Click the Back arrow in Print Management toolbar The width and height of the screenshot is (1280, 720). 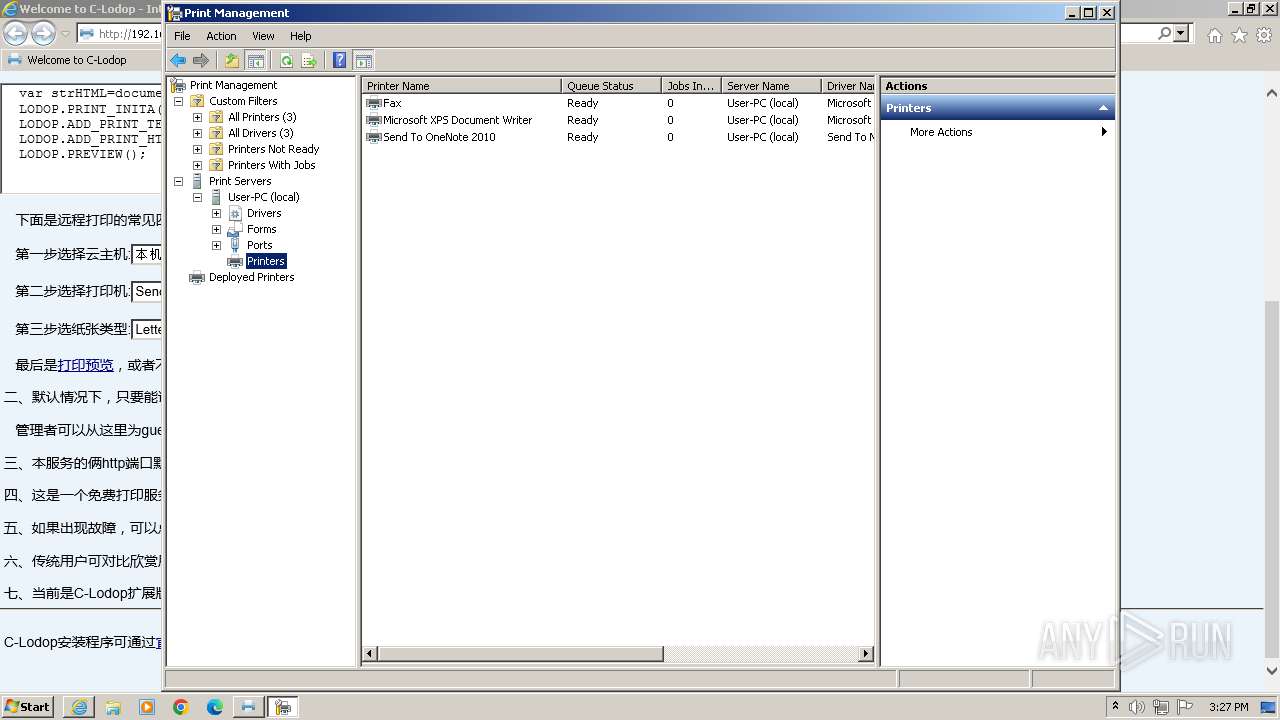pyautogui.click(x=178, y=61)
